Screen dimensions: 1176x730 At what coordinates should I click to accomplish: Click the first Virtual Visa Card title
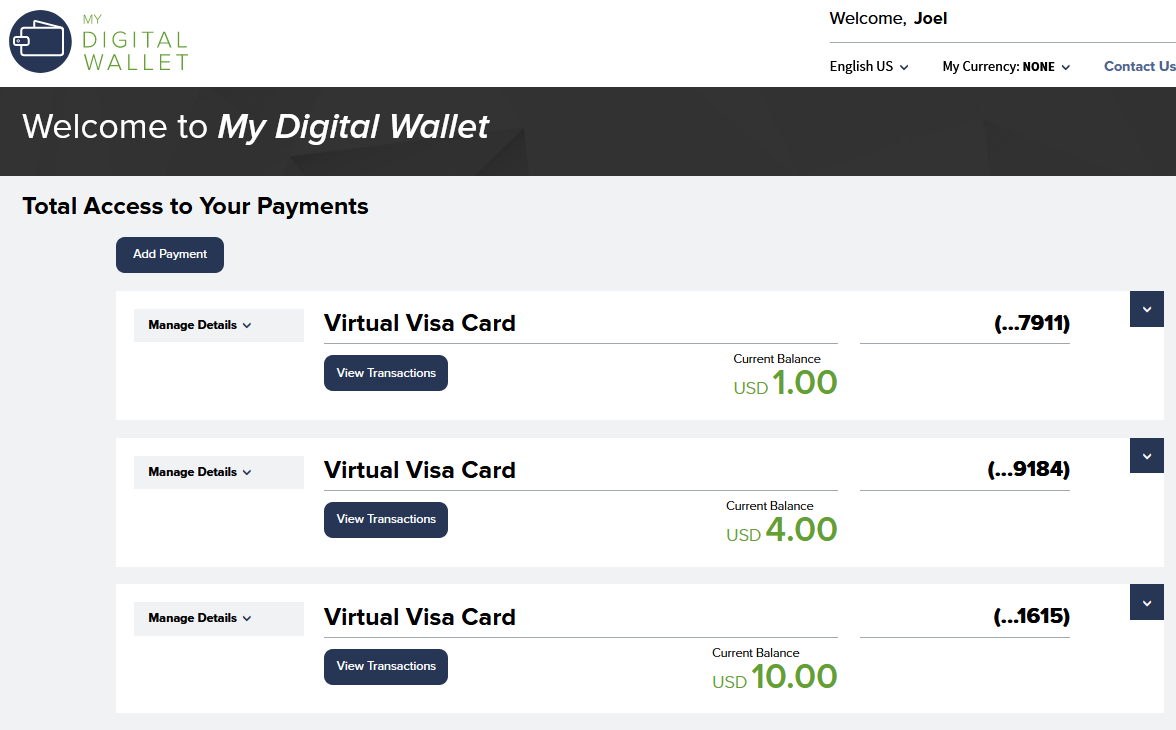[420, 323]
